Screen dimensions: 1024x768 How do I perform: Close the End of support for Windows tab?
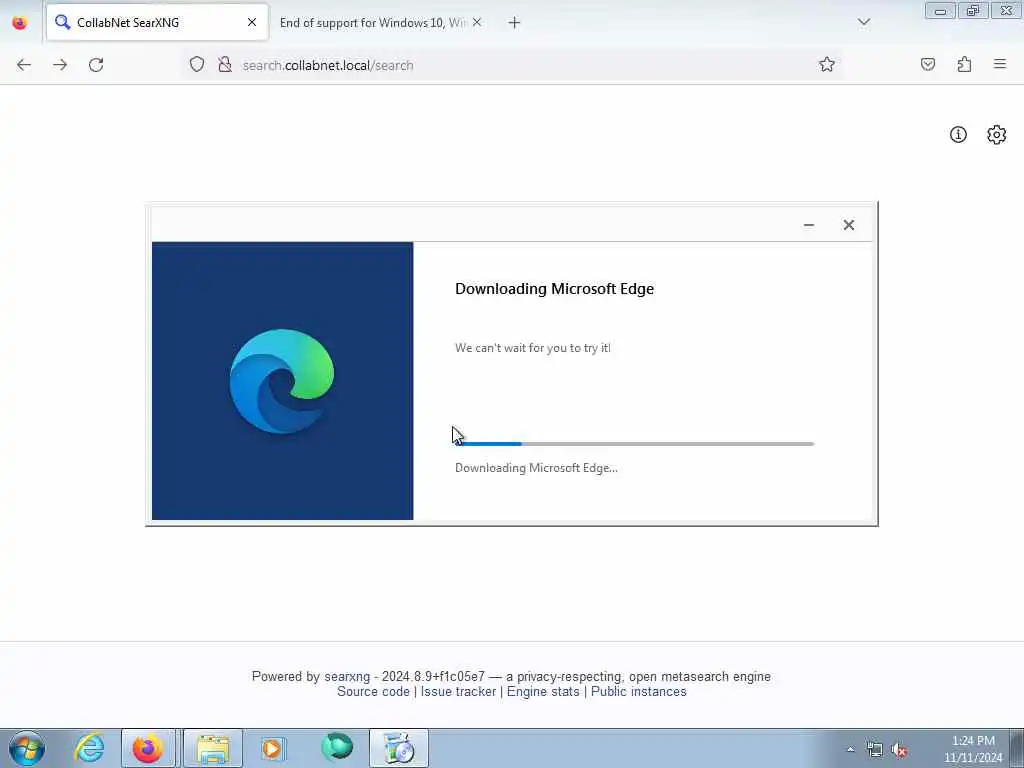(477, 22)
